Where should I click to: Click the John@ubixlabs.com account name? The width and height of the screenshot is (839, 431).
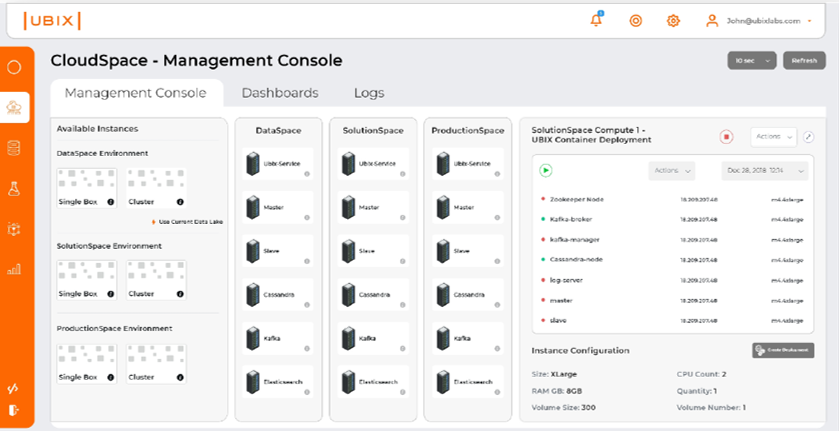(x=763, y=21)
